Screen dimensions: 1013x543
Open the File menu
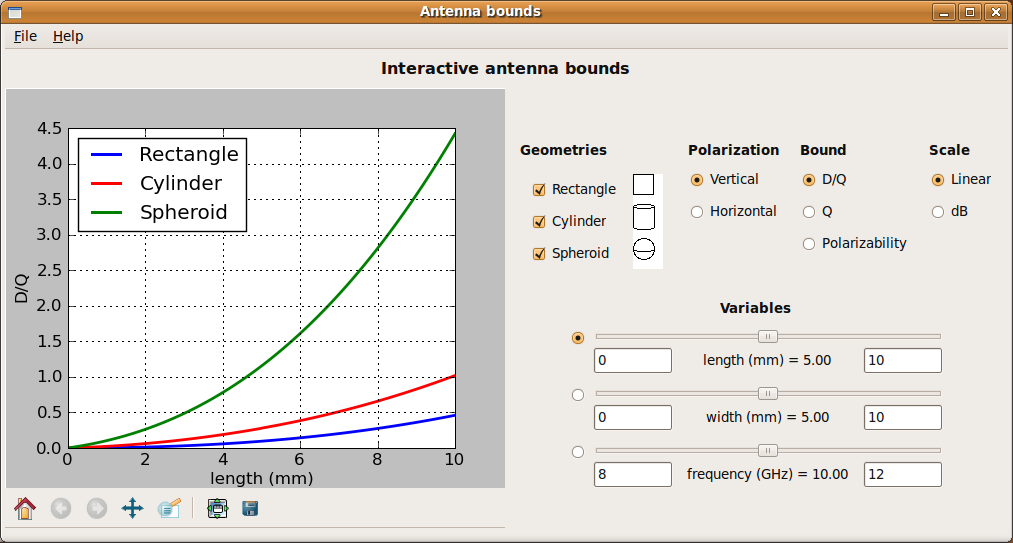point(25,36)
